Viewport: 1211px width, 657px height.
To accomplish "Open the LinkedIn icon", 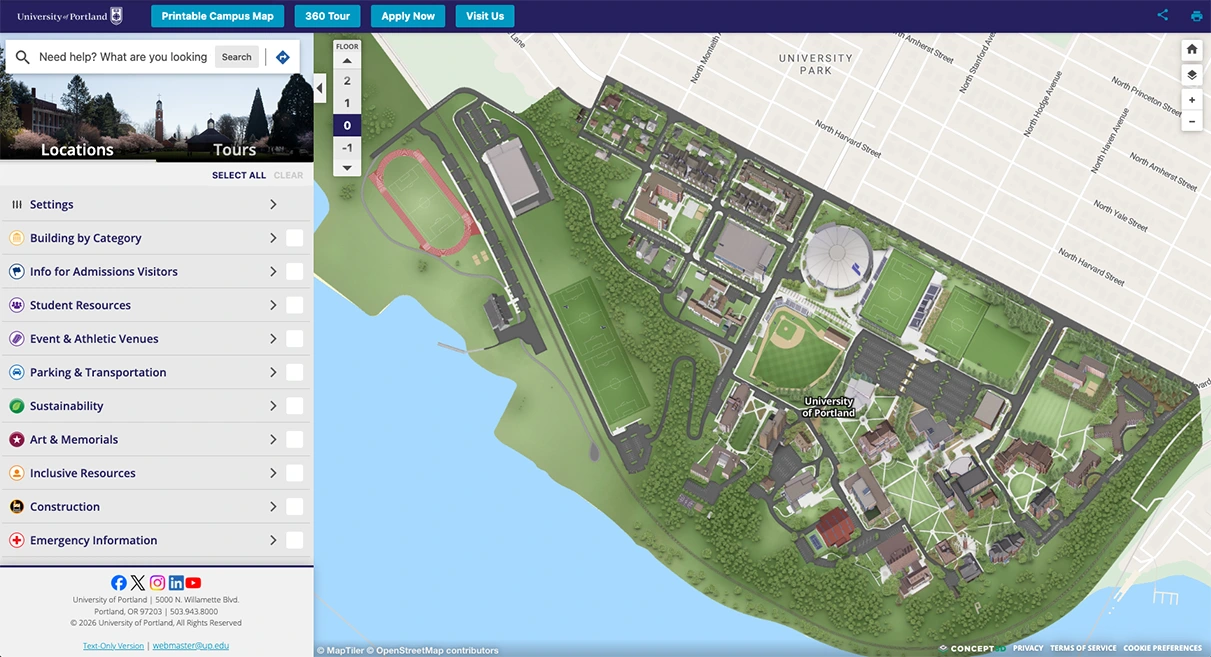I will (x=176, y=583).
